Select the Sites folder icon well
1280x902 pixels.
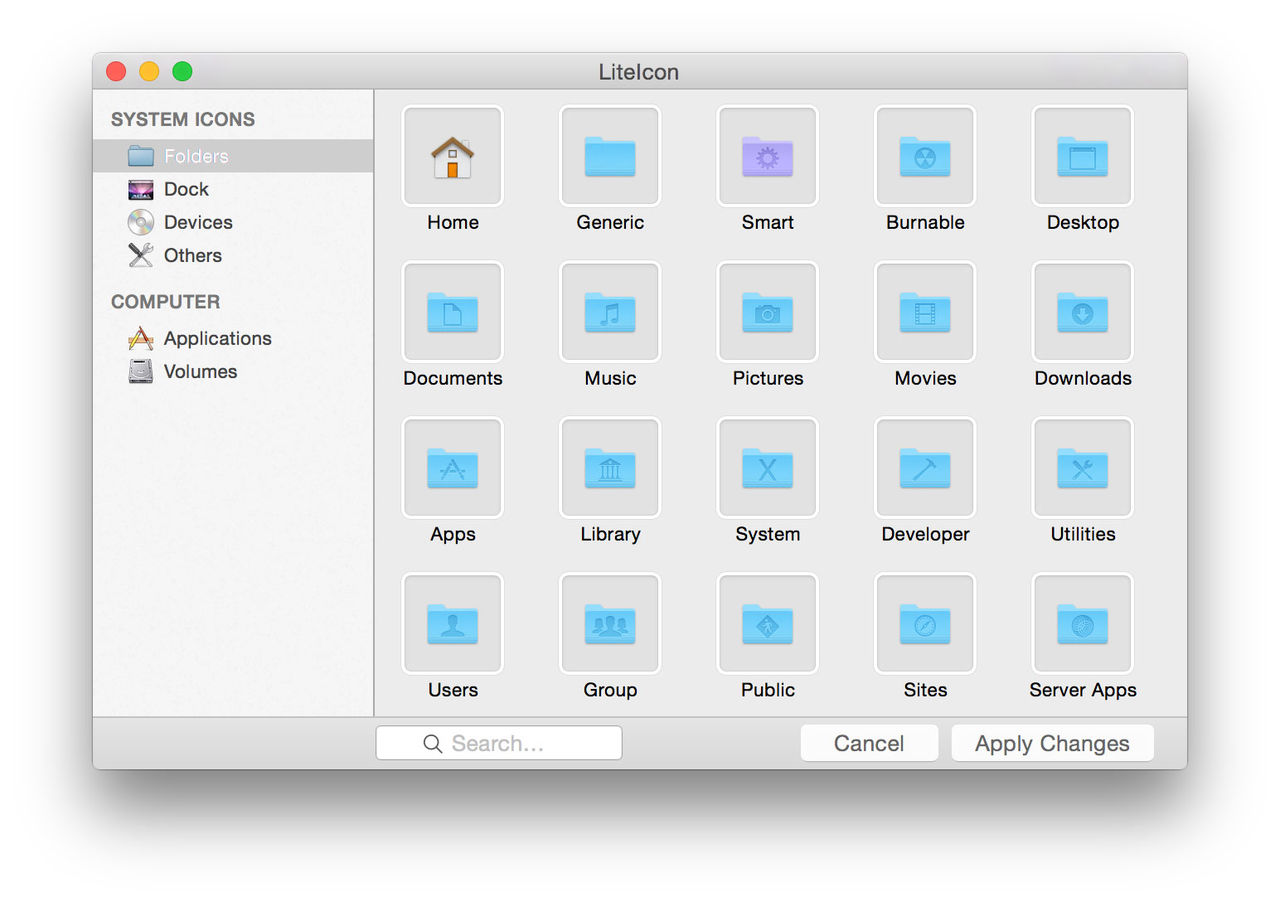pyautogui.click(x=925, y=624)
